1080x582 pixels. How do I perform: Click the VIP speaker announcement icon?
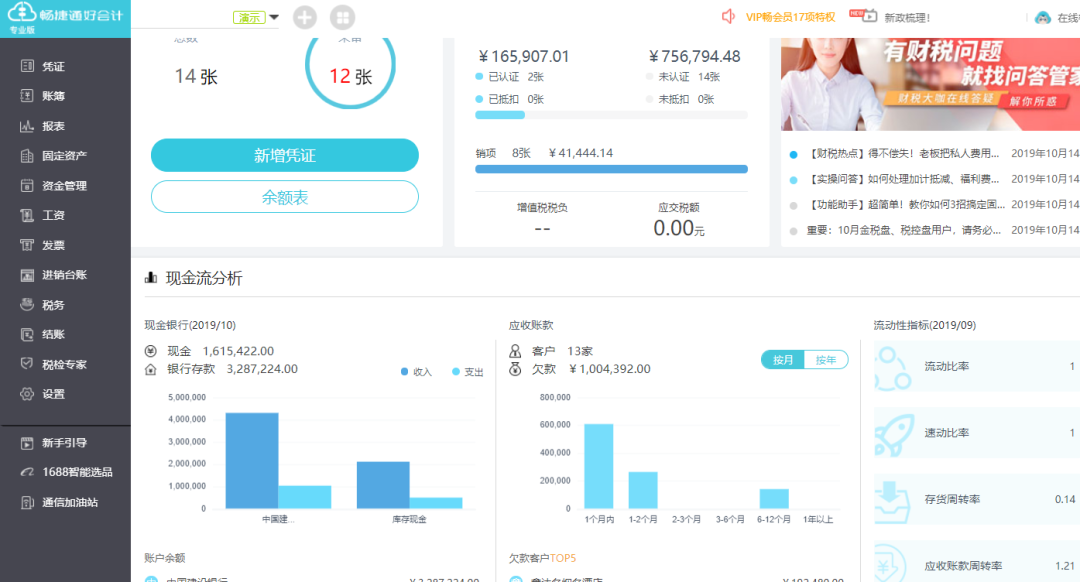click(x=728, y=16)
